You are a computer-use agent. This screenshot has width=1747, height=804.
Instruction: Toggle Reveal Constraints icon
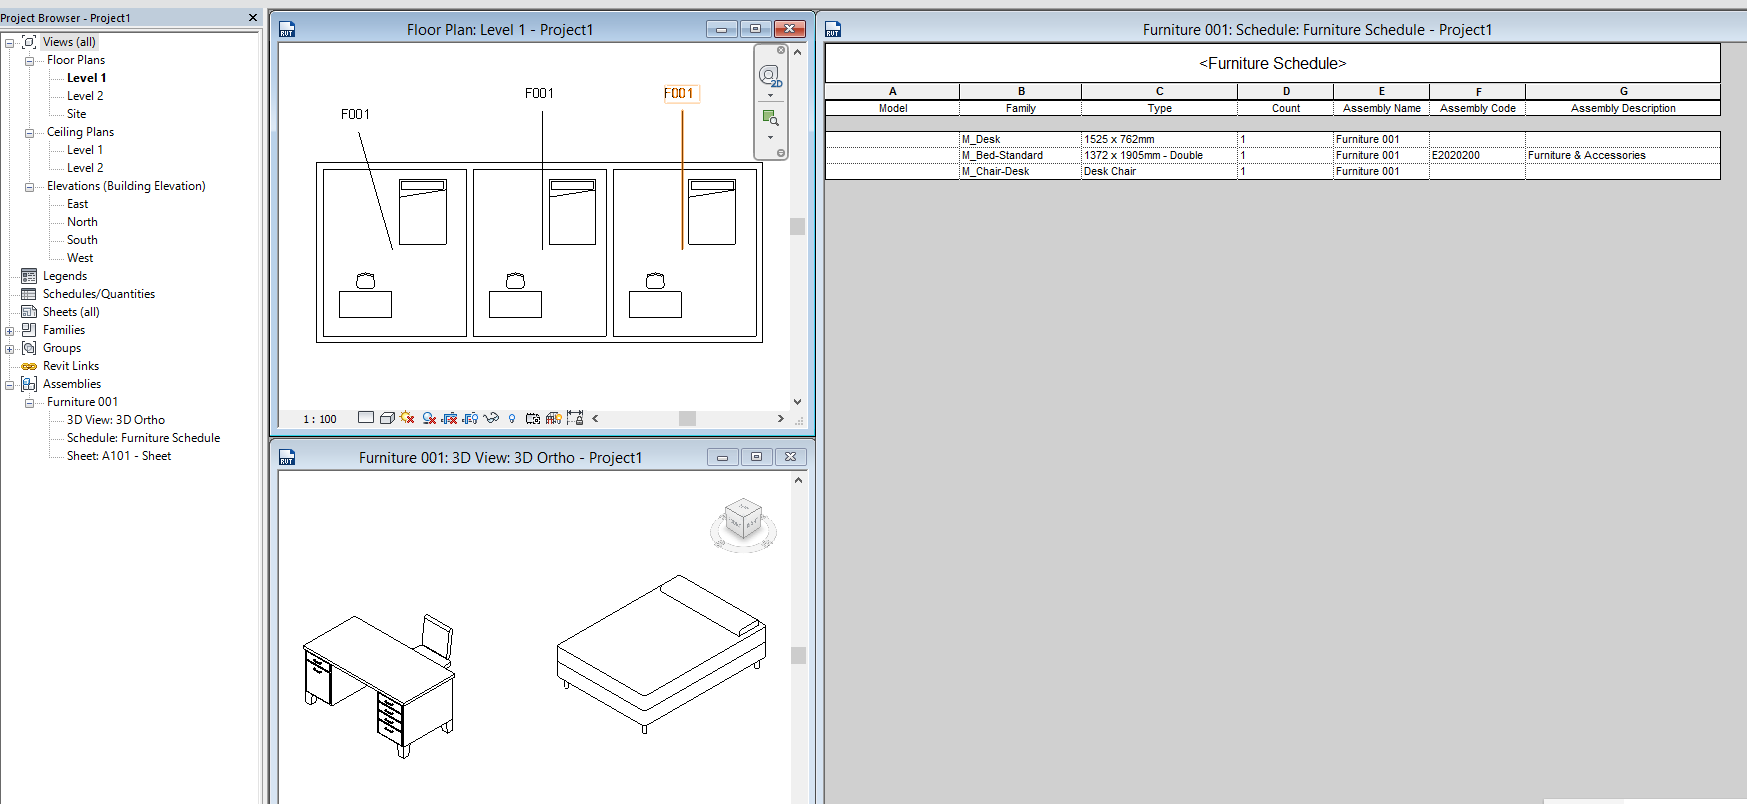tap(575, 418)
